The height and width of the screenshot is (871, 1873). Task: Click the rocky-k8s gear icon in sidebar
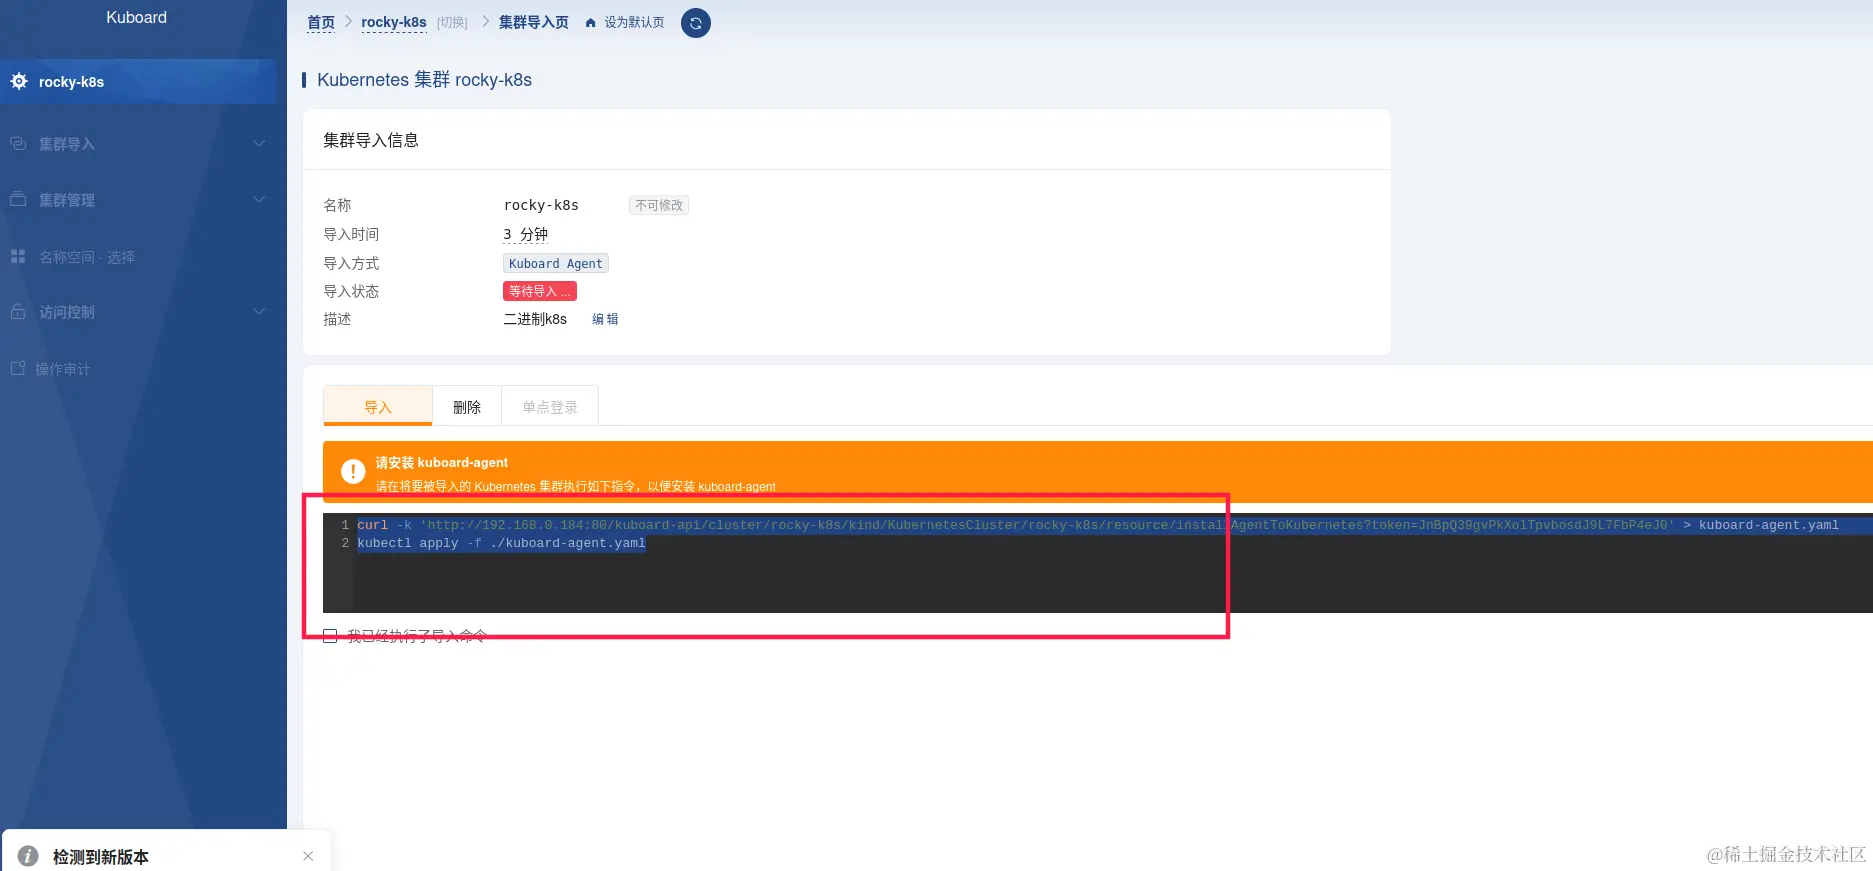pos(19,81)
